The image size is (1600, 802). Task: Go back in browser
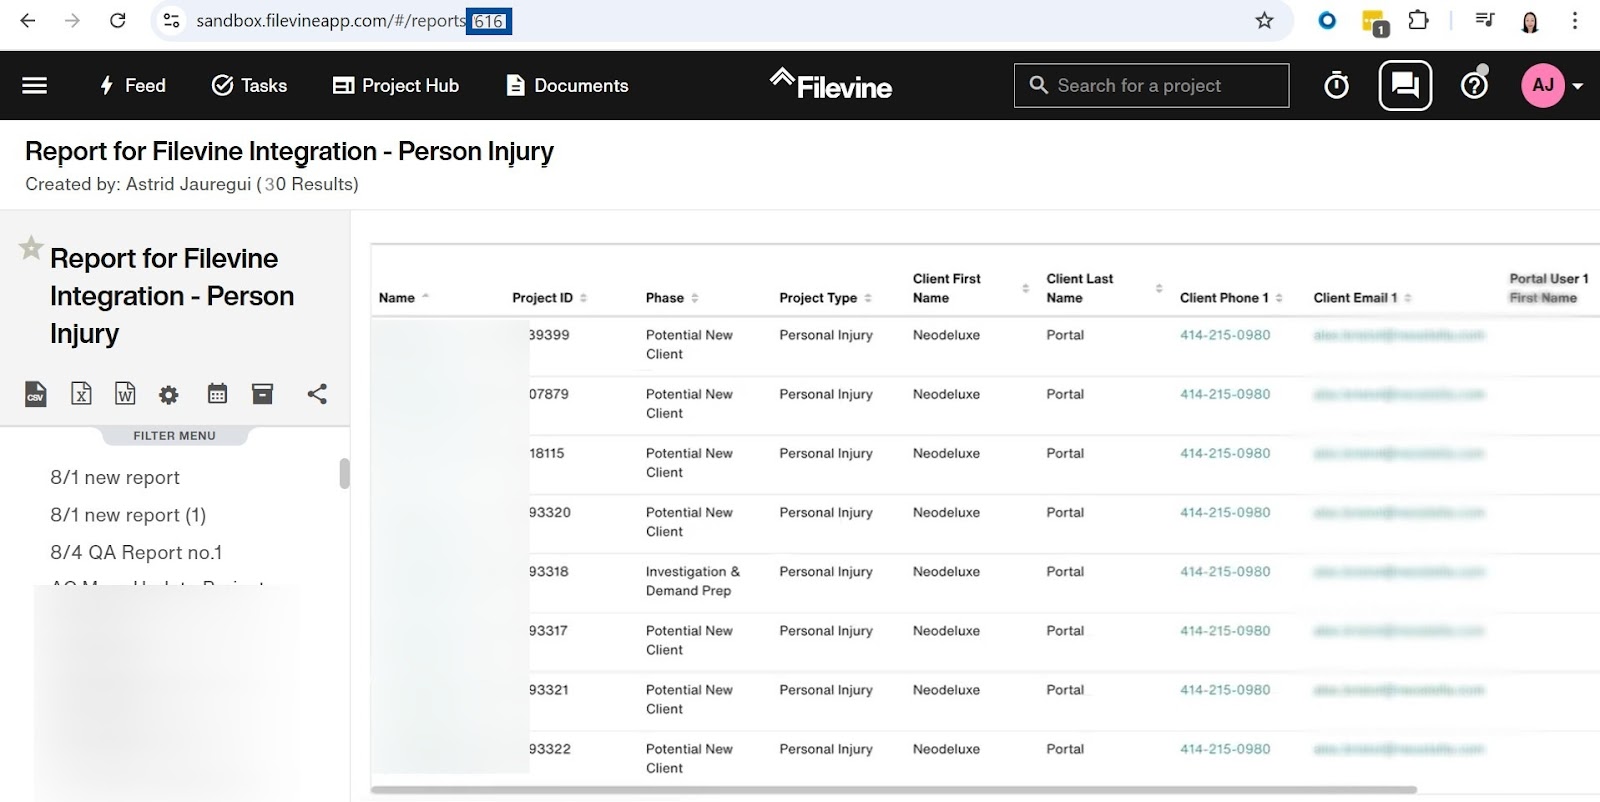coord(27,21)
